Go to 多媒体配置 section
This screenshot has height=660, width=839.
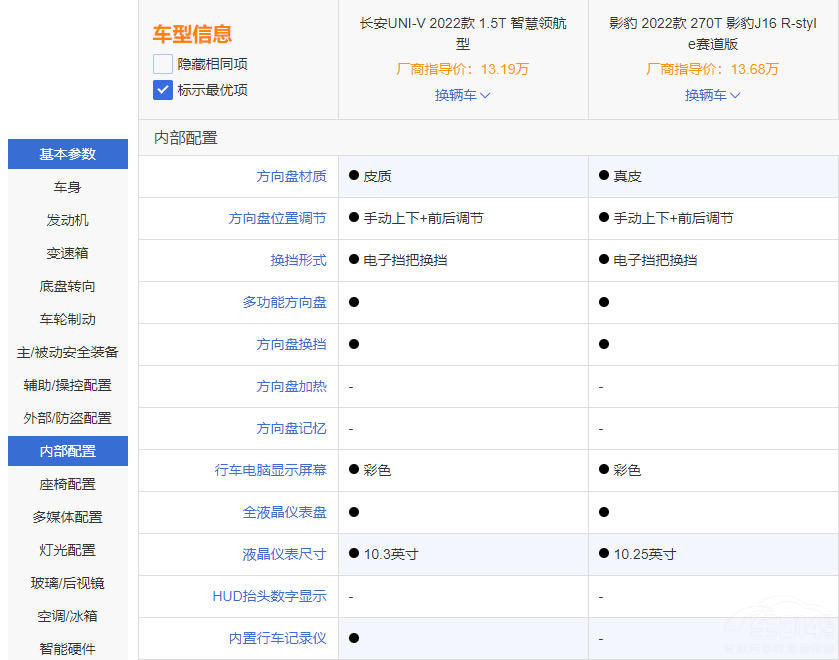coord(68,517)
